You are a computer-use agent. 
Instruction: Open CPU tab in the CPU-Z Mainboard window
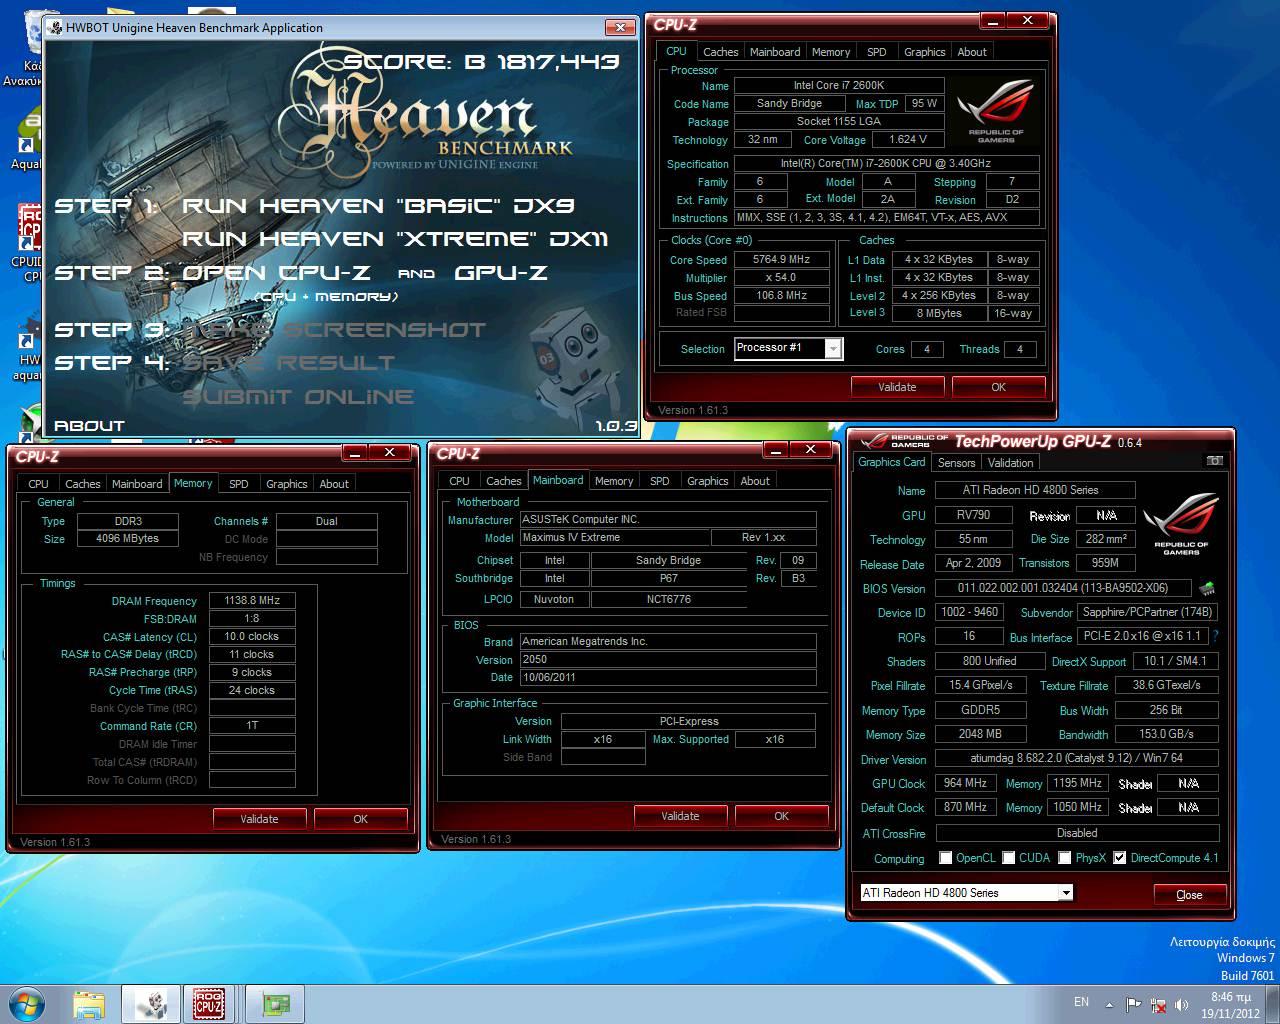[459, 481]
